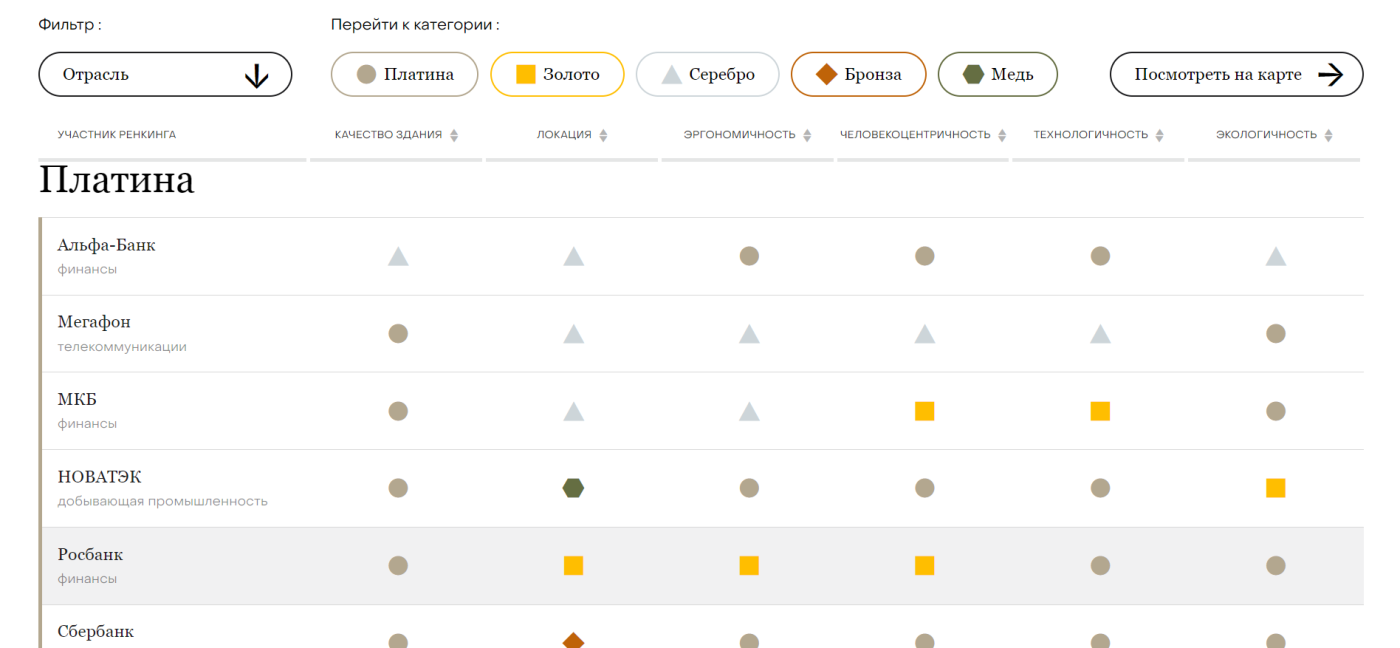The height and width of the screenshot is (648, 1400).
Task: Select the Альфа-Банк participant name
Action: [106, 245]
